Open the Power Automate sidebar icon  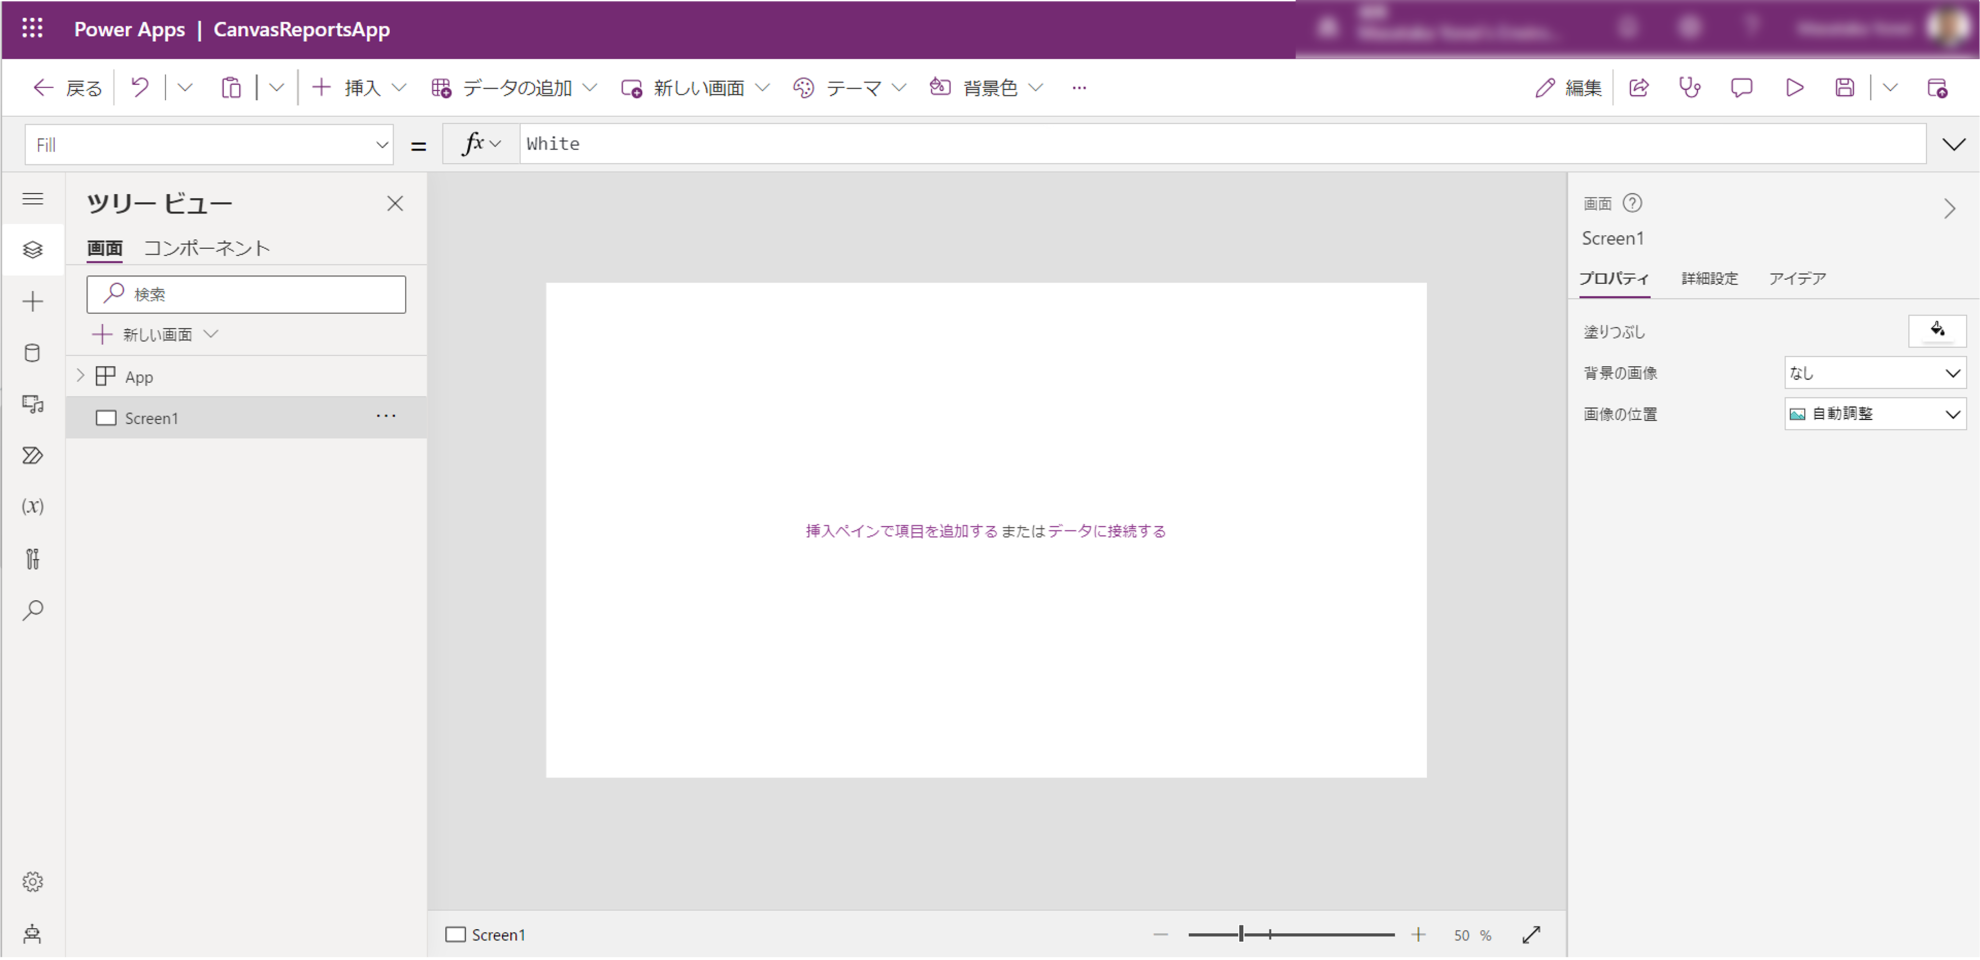(x=33, y=456)
